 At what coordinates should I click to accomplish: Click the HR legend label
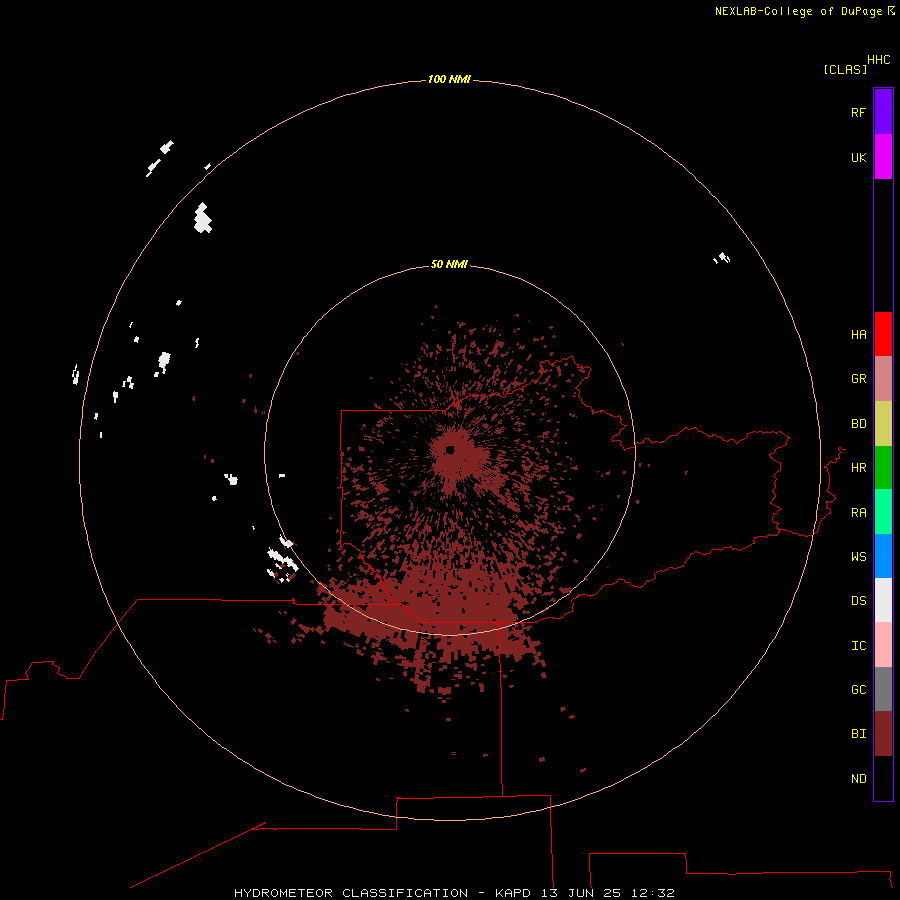(x=858, y=468)
